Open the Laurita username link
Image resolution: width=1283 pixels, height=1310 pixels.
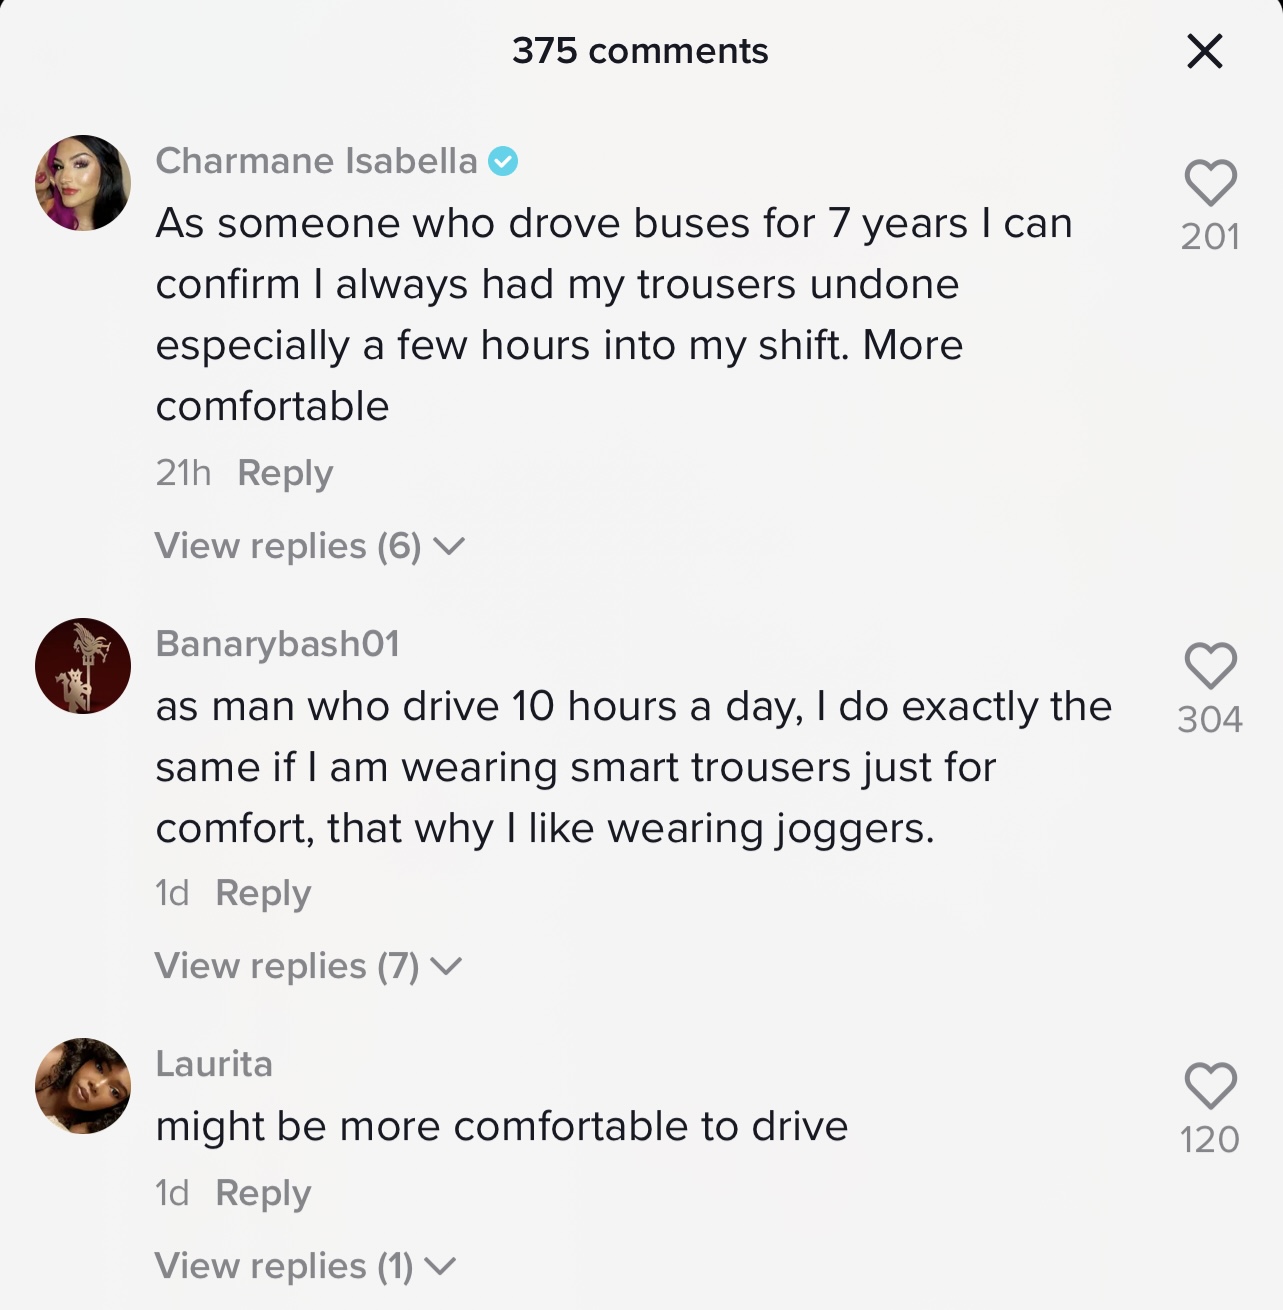pyautogui.click(x=214, y=1064)
